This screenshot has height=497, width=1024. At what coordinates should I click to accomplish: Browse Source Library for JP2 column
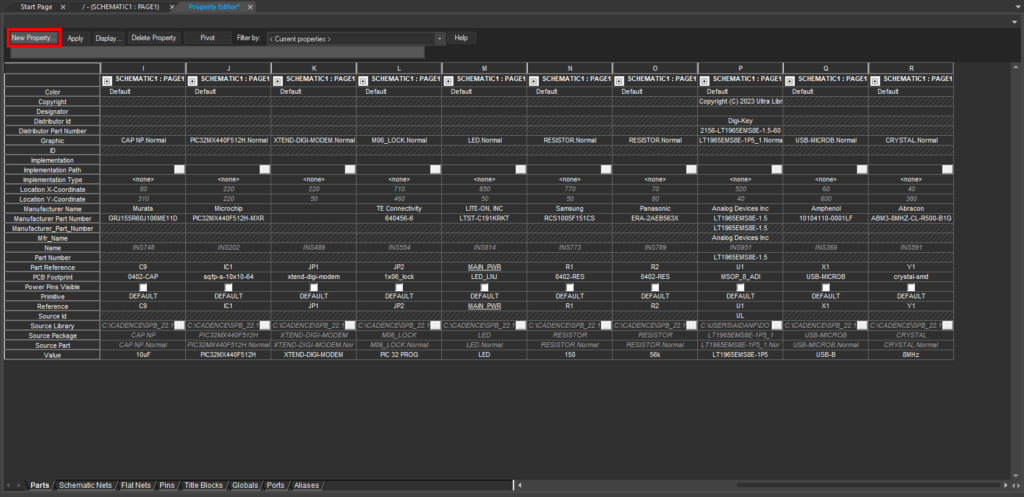435,325
